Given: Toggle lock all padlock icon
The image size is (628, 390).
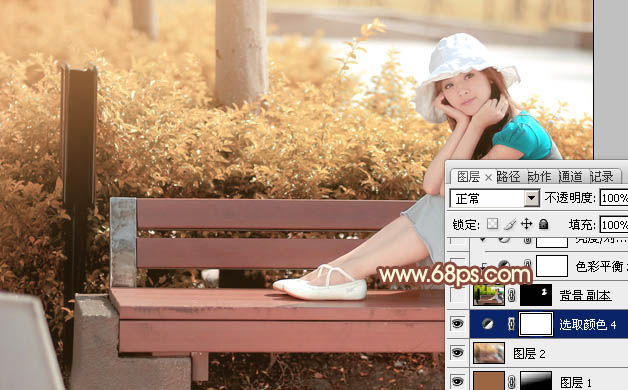Looking at the screenshot, I should 543,224.
